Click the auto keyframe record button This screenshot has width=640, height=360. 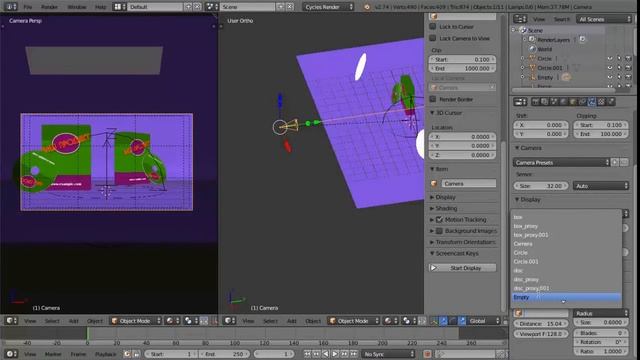pyautogui.click(x=427, y=354)
